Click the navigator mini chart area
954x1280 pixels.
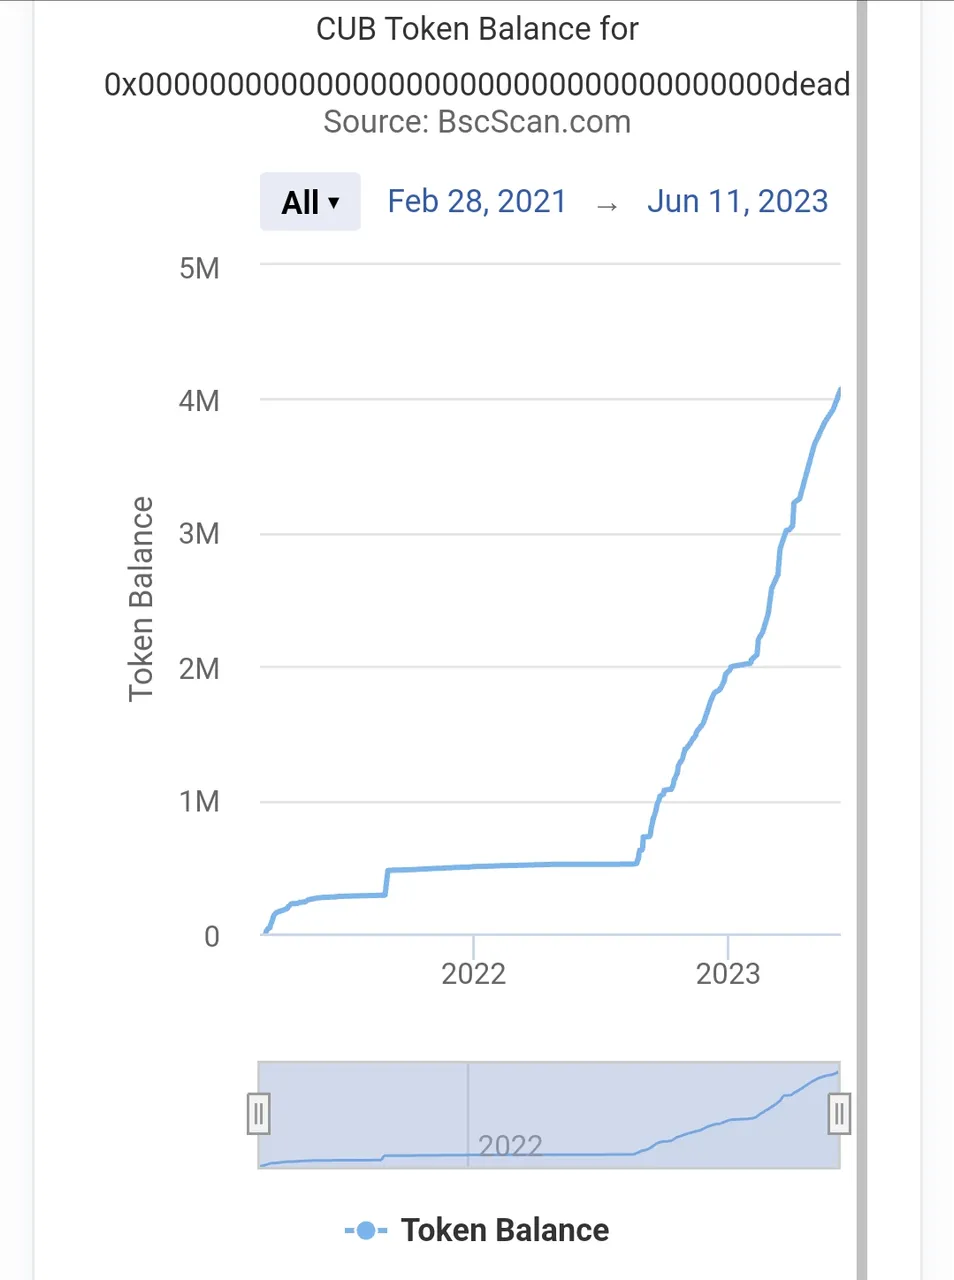click(x=549, y=1114)
